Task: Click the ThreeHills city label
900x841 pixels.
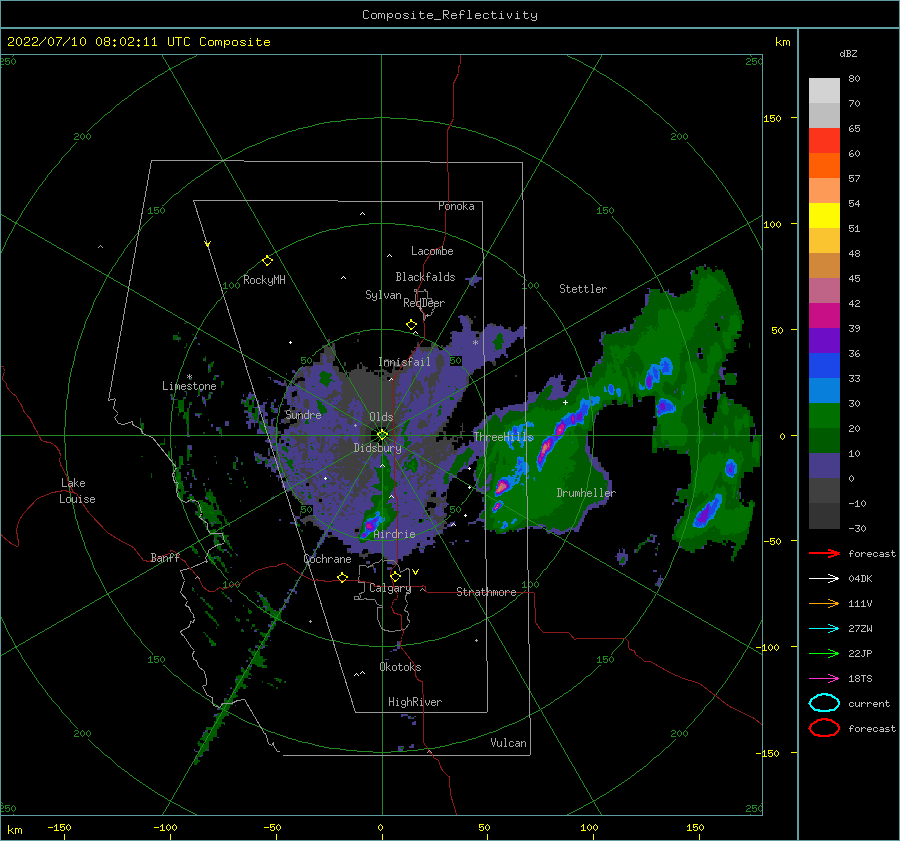Action: (x=503, y=437)
